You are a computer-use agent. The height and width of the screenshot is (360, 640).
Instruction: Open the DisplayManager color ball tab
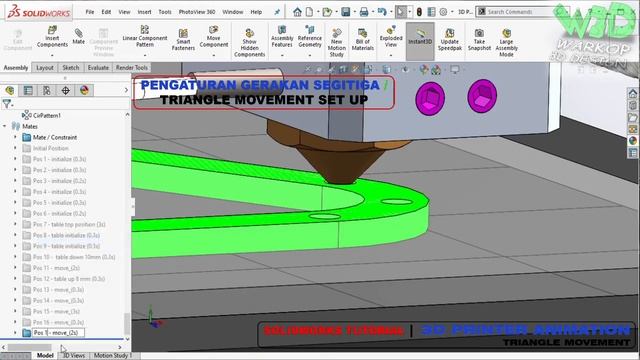coord(84,90)
